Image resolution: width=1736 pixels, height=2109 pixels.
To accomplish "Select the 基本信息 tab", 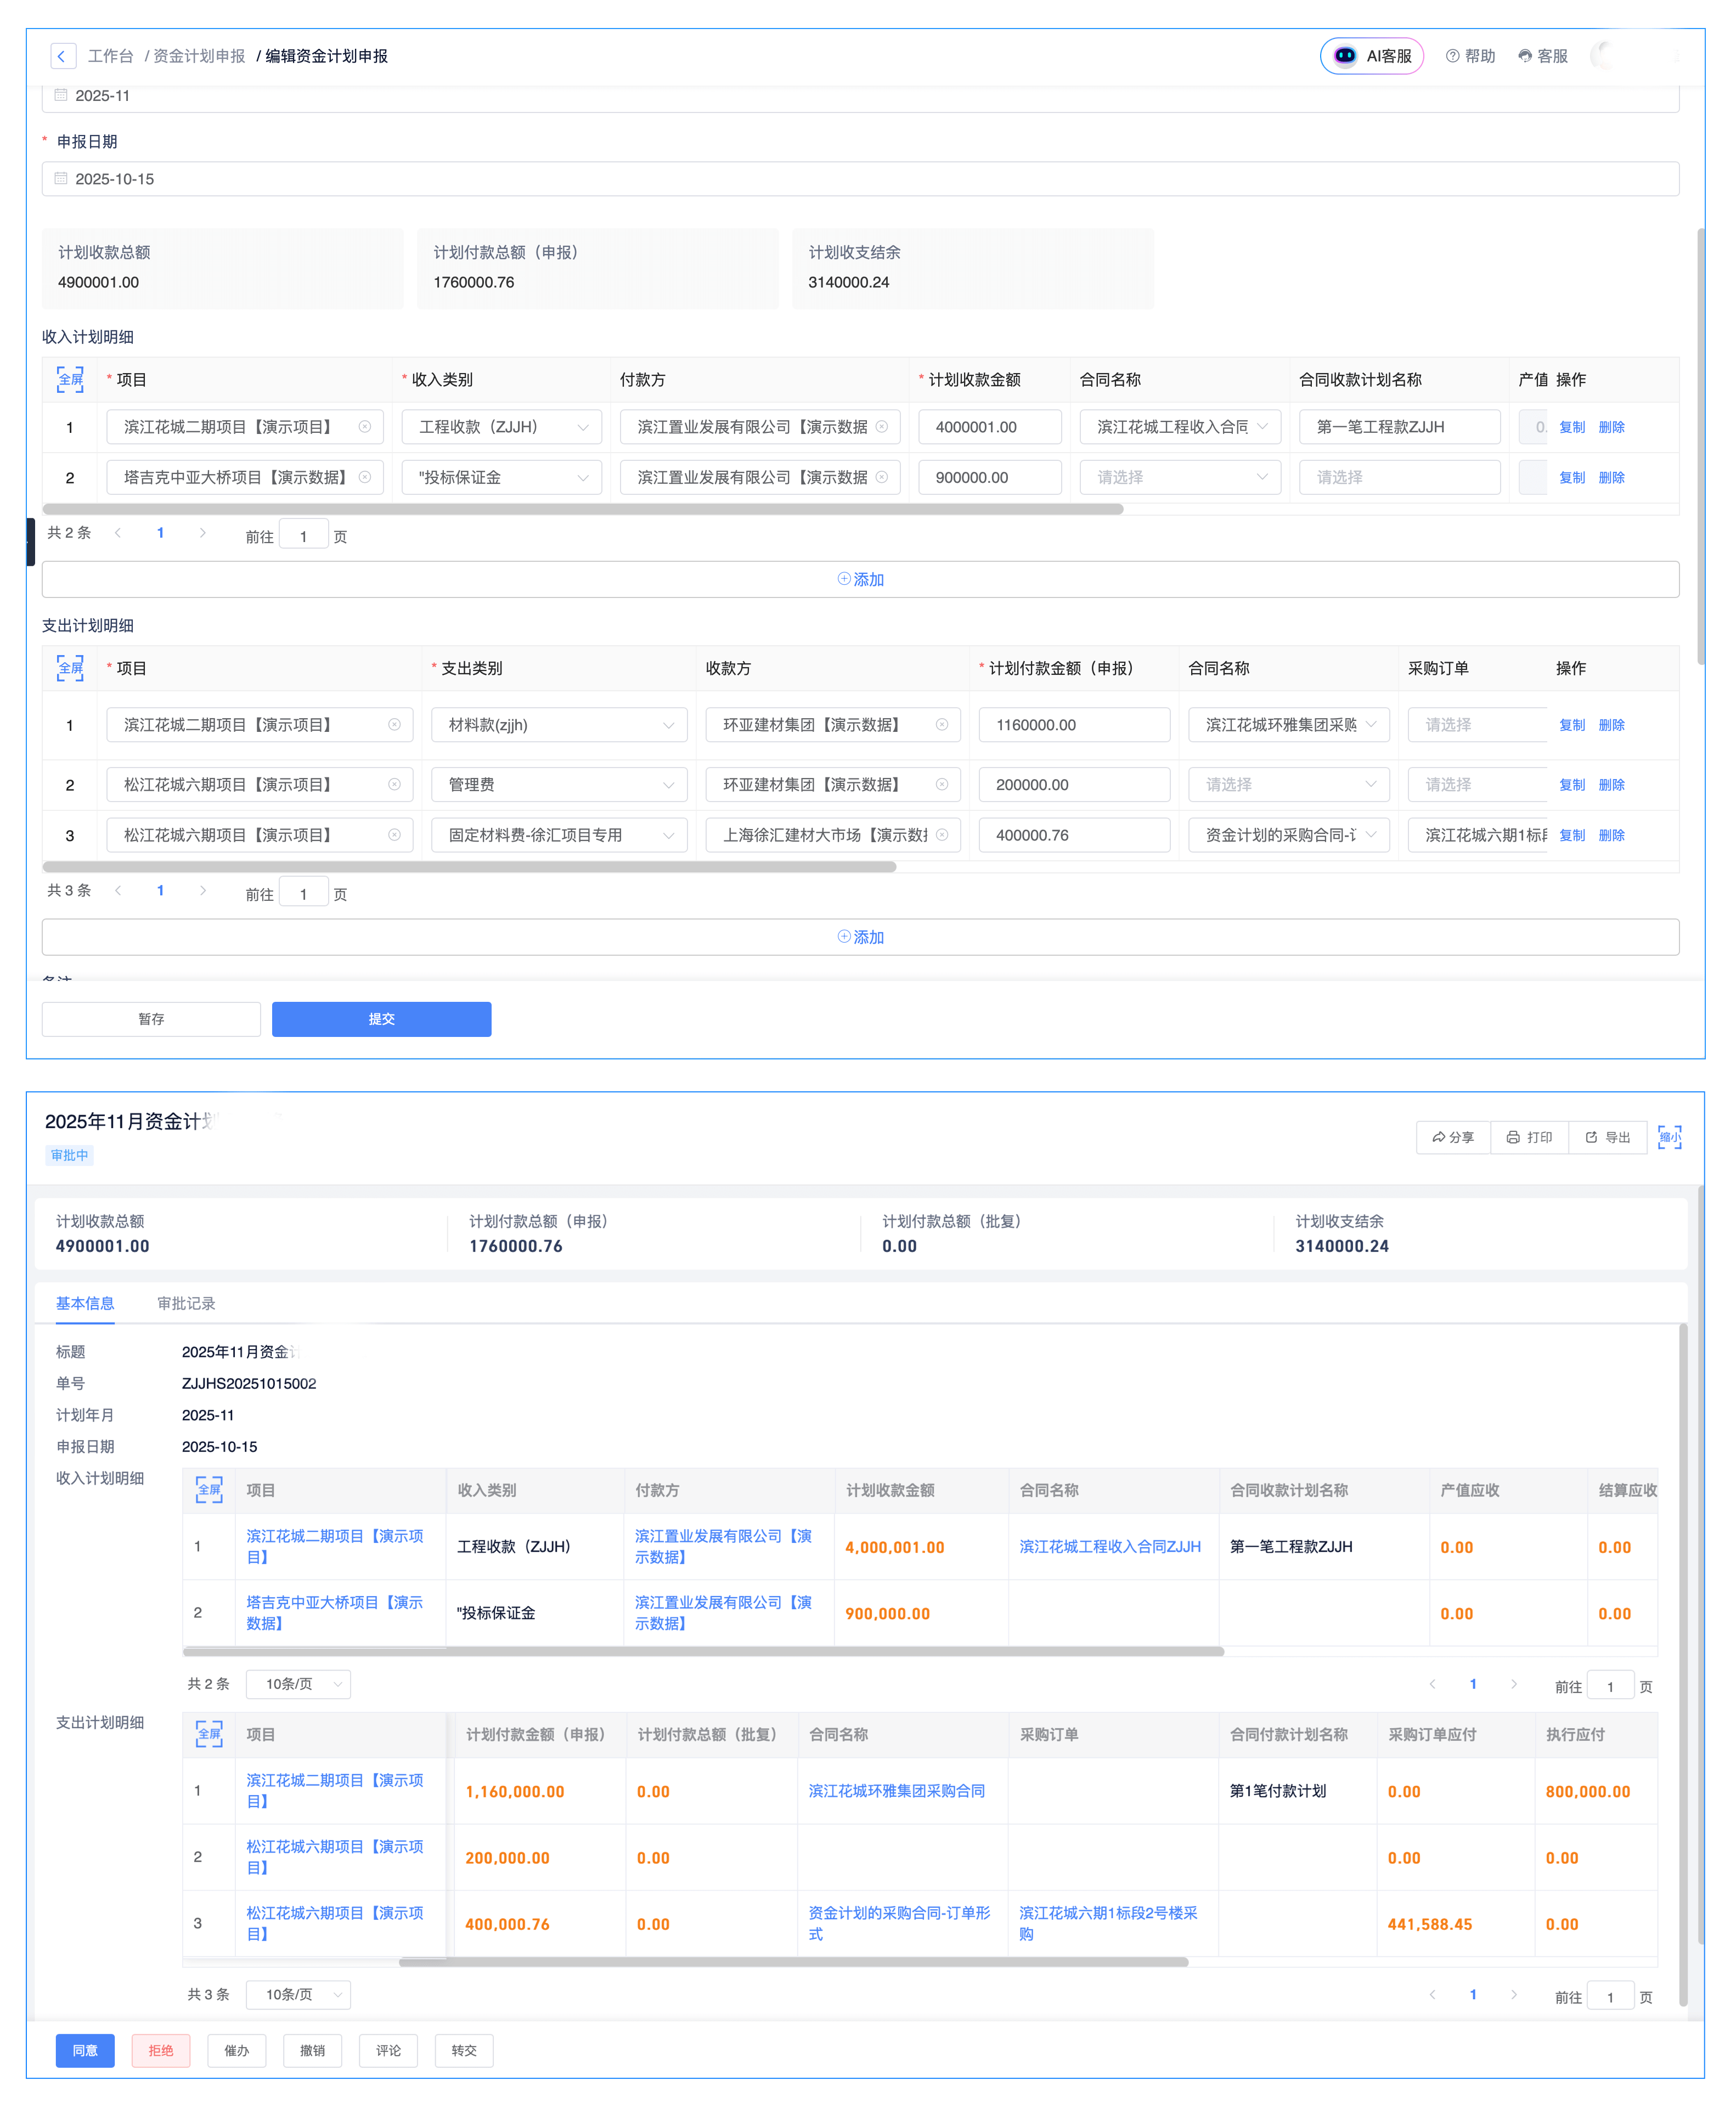I will 85,1303.
